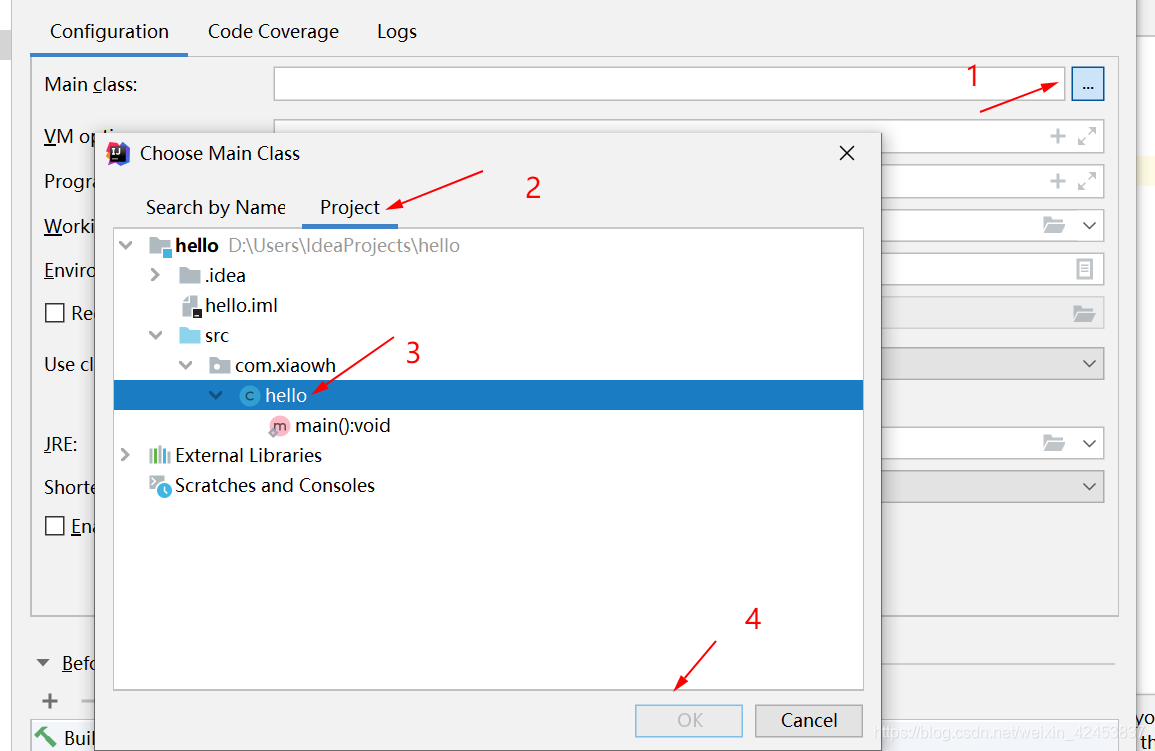Browse working directory folder icon
The width and height of the screenshot is (1155, 751).
coord(1054,225)
